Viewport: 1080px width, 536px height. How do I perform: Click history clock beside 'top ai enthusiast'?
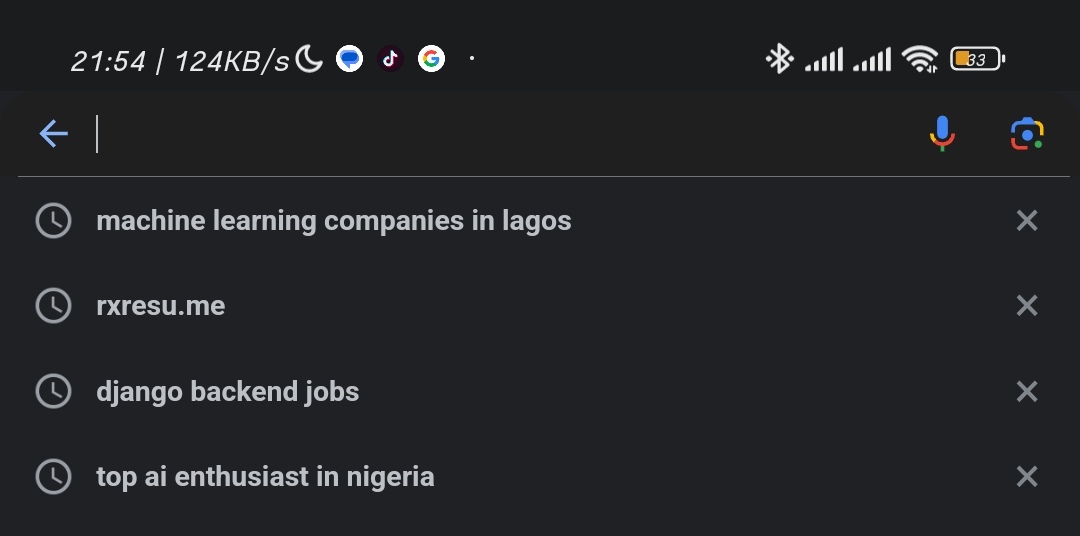pos(53,476)
